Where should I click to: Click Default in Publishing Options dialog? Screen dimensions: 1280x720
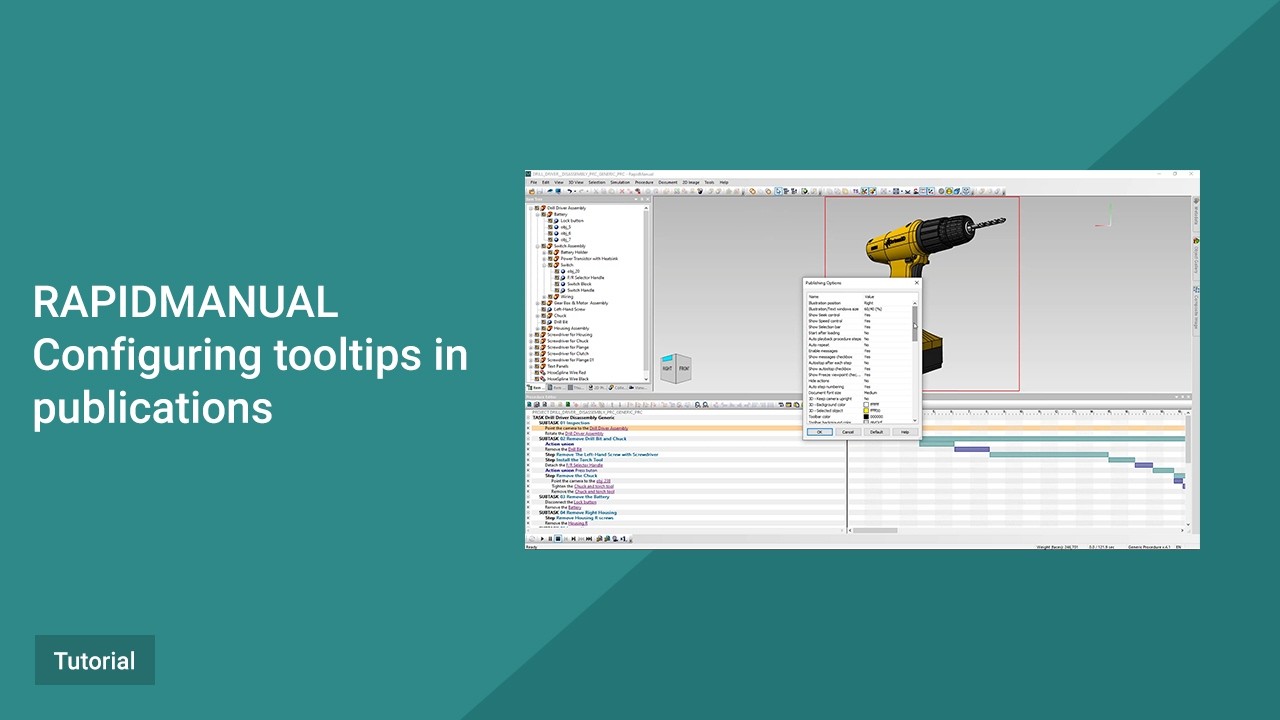tap(876, 432)
